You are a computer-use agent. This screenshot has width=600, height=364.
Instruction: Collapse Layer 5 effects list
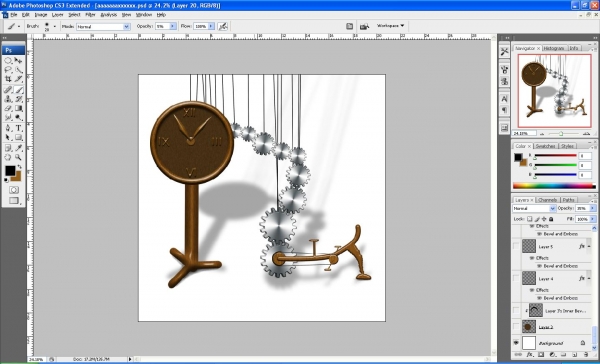[589, 246]
